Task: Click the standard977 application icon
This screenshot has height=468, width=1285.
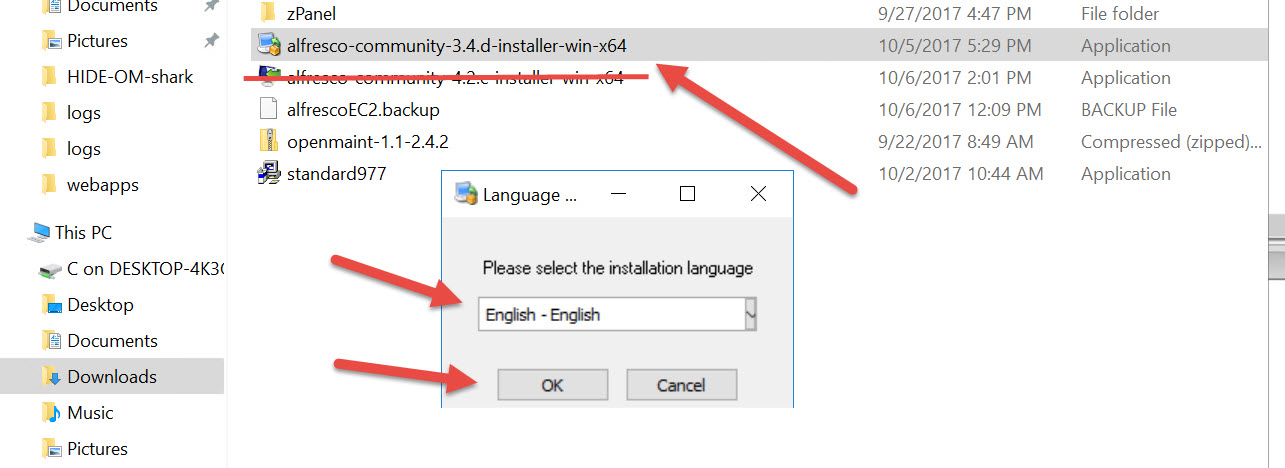Action: click(268, 174)
